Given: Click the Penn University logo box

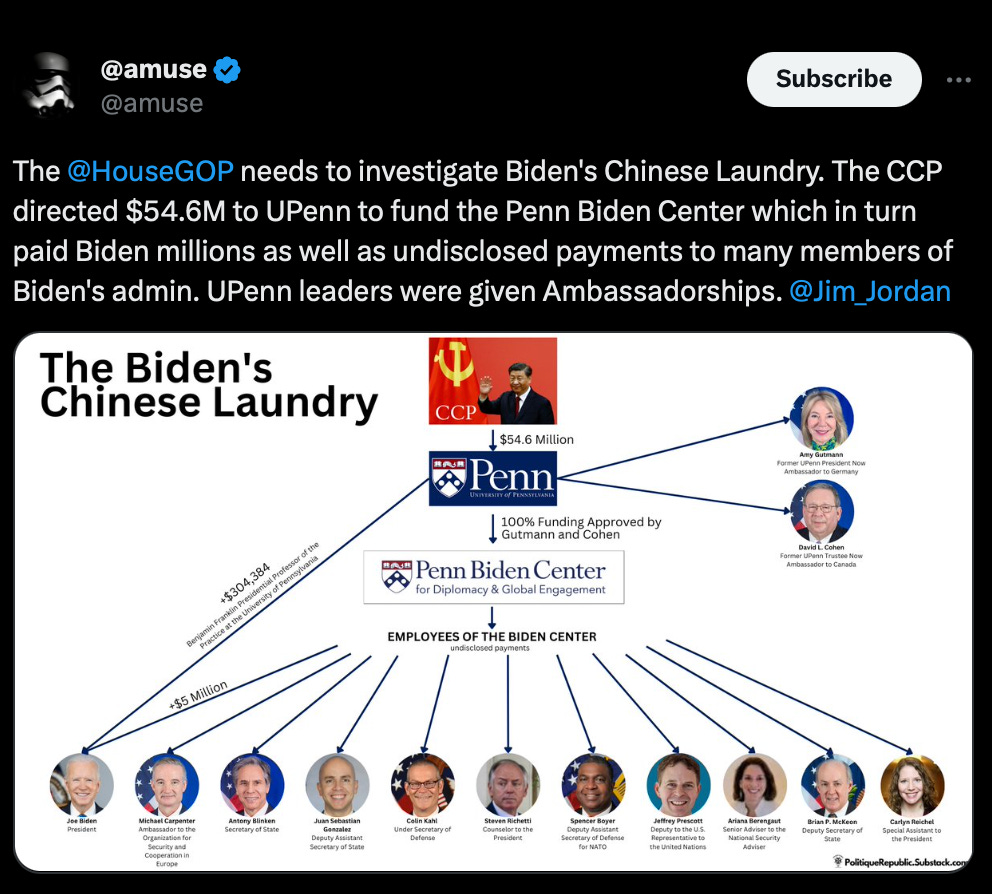Looking at the screenshot, I should 493,478.
